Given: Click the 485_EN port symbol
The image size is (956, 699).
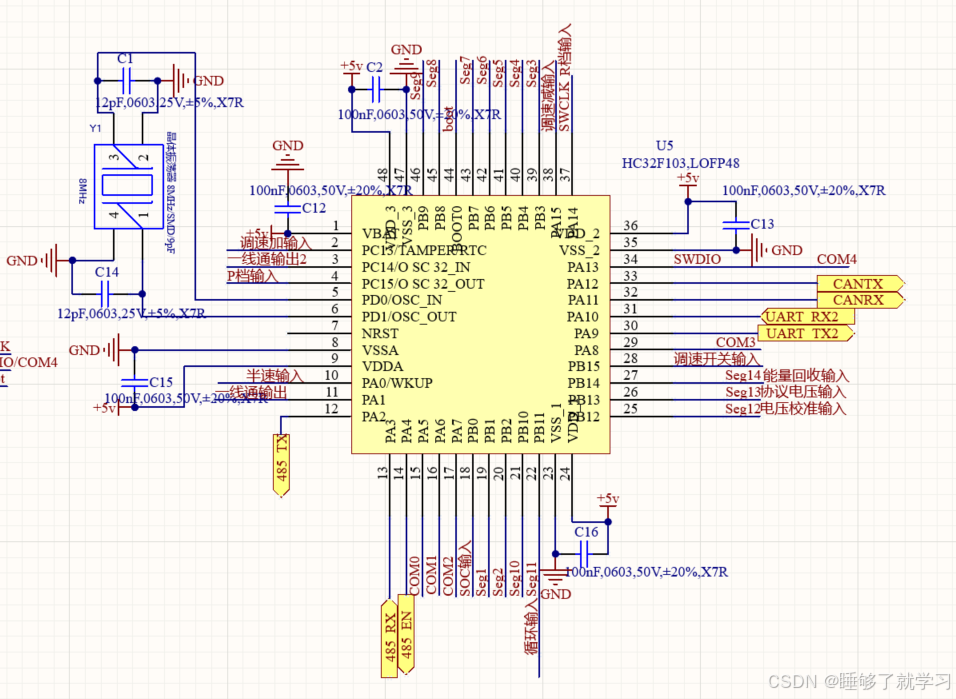Looking at the screenshot, I should pyautogui.click(x=405, y=634).
